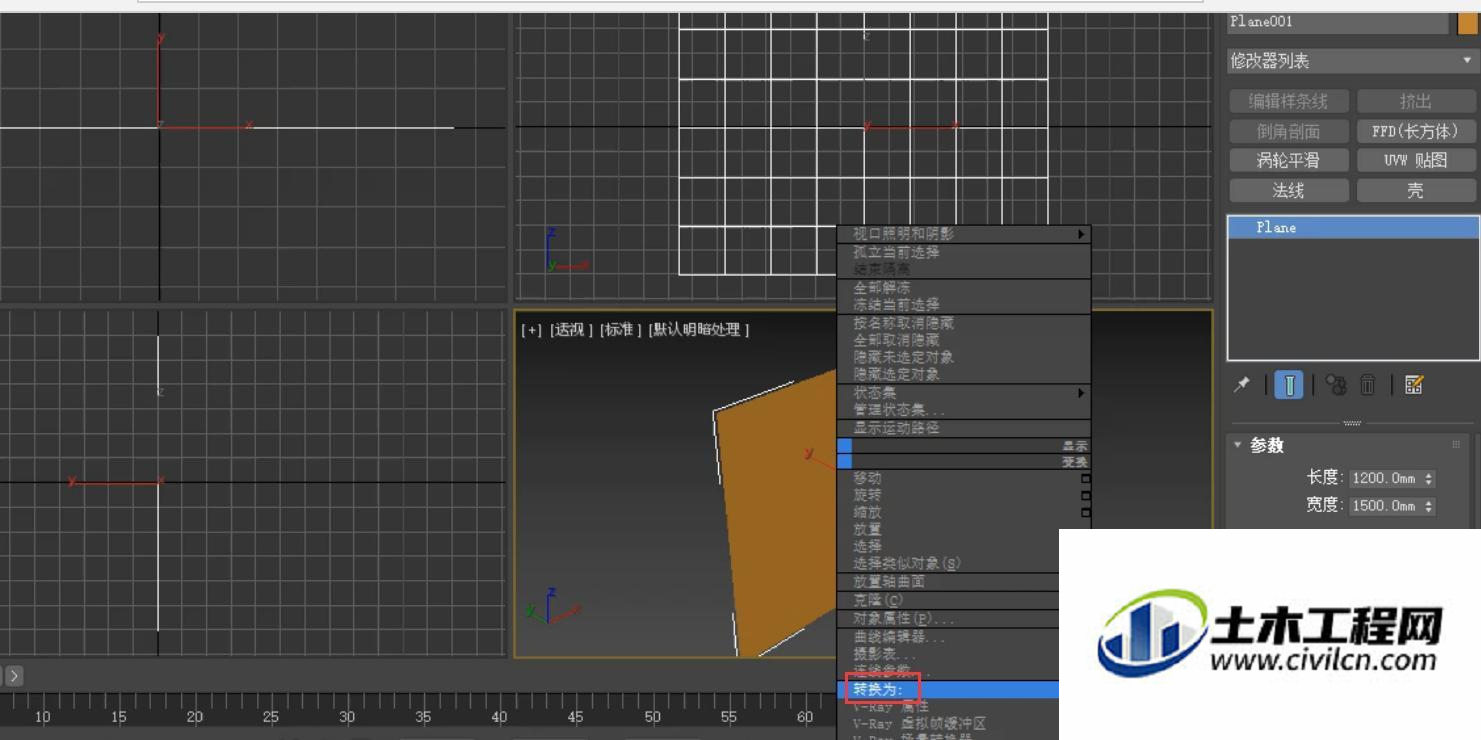
Task: Click the 长度 spinner arrows
Action: (x=1429, y=479)
